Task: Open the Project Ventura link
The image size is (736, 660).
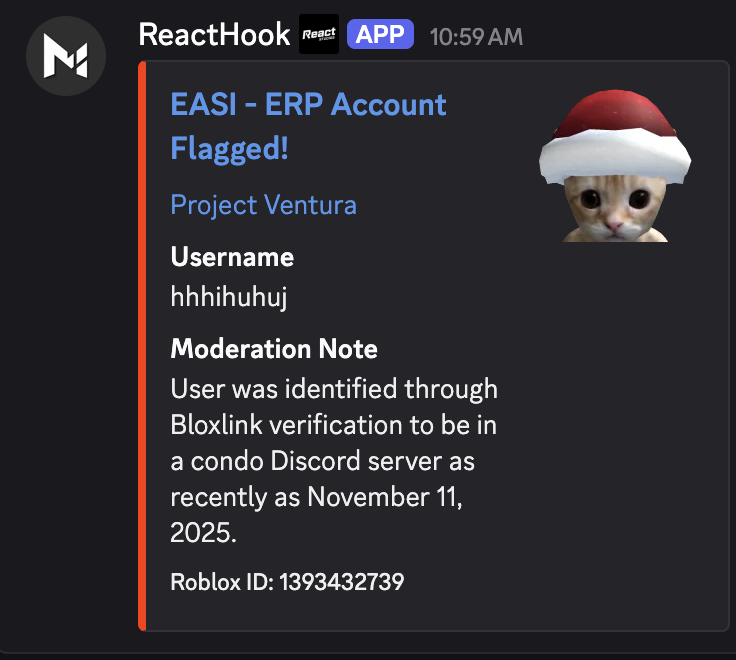Action: (x=263, y=205)
